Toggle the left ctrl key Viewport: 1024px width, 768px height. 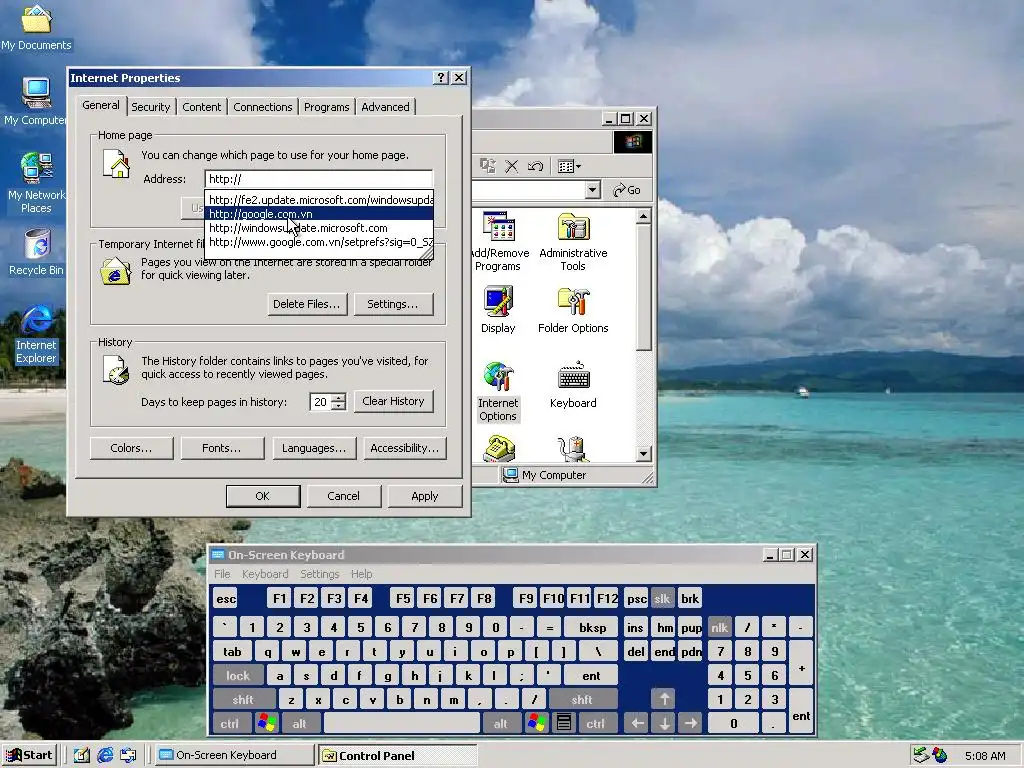click(230, 723)
